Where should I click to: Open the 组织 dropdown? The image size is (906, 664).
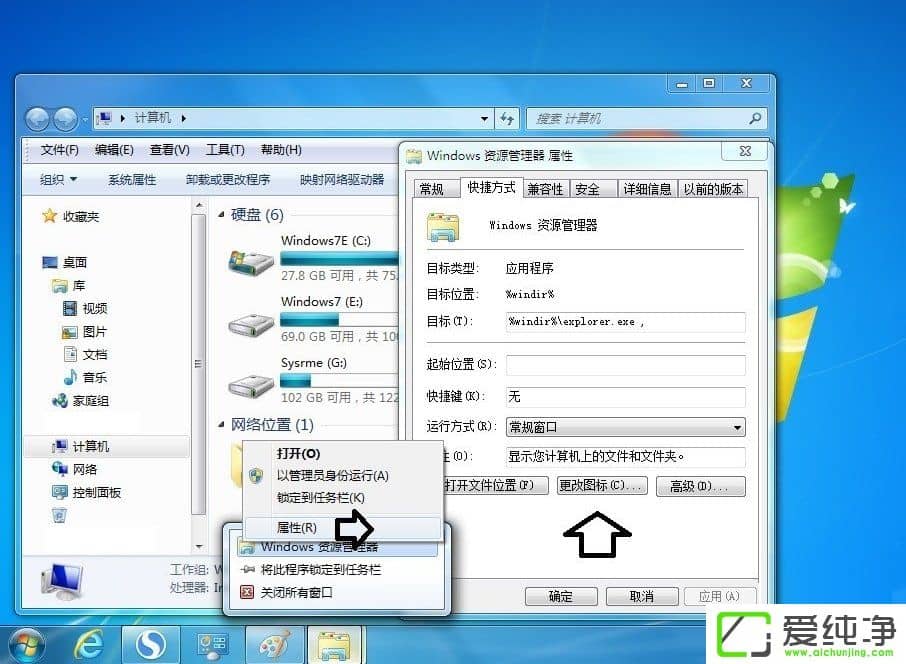pyautogui.click(x=58, y=180)
